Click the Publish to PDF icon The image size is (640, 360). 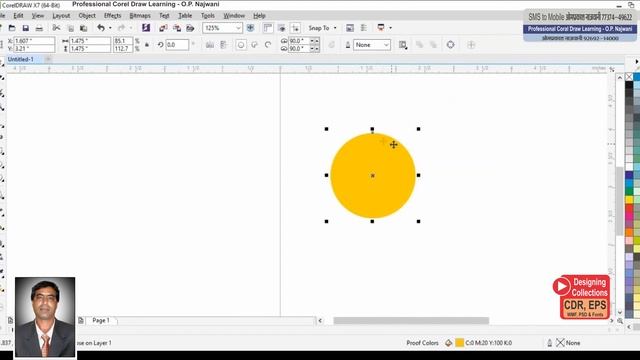pyautogui.click(x=190, y=28)
